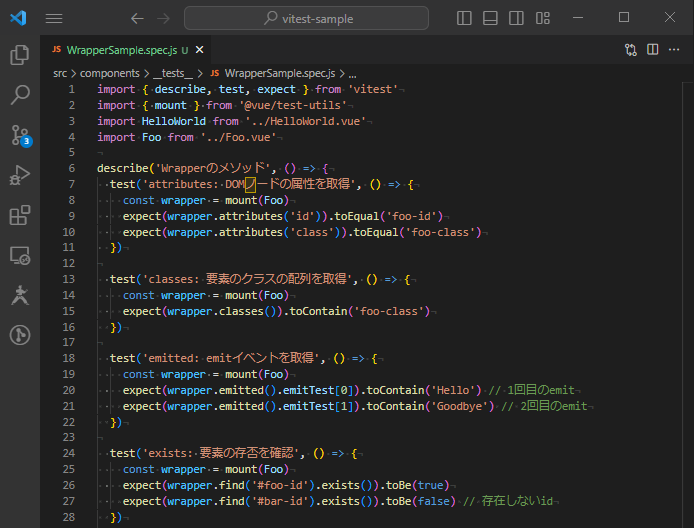Click toEqual('foo-class') on line 10

[417, 232]
